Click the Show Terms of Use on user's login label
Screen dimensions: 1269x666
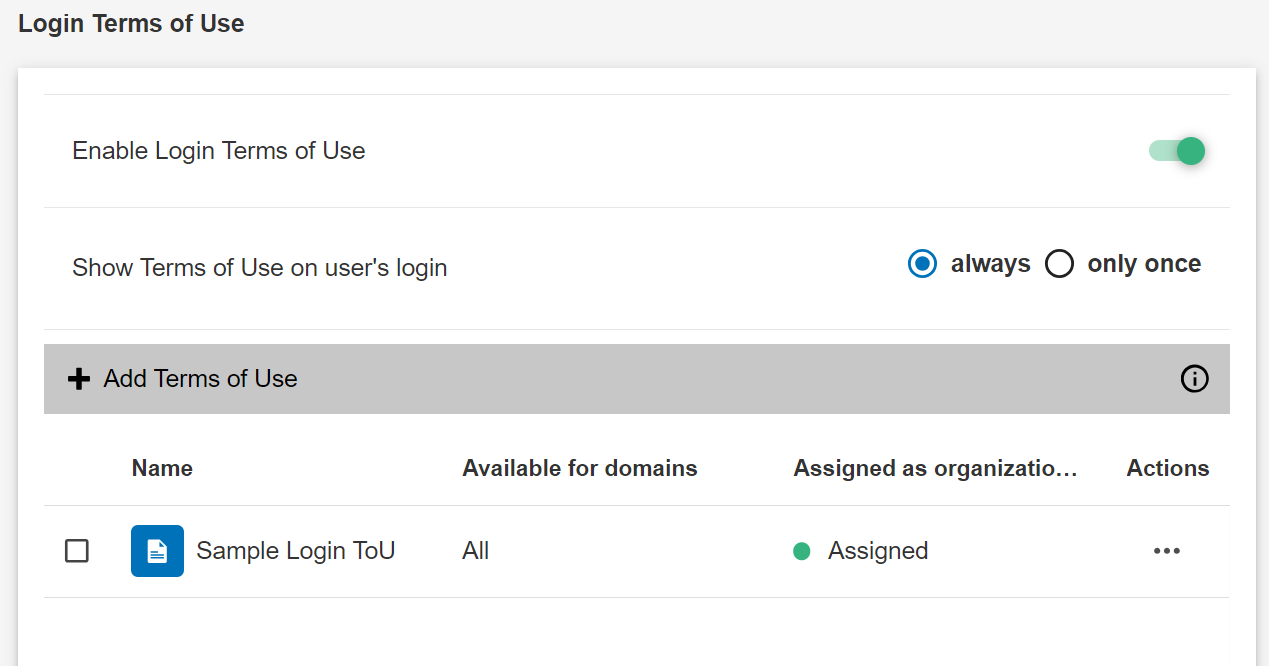point(259,267)
